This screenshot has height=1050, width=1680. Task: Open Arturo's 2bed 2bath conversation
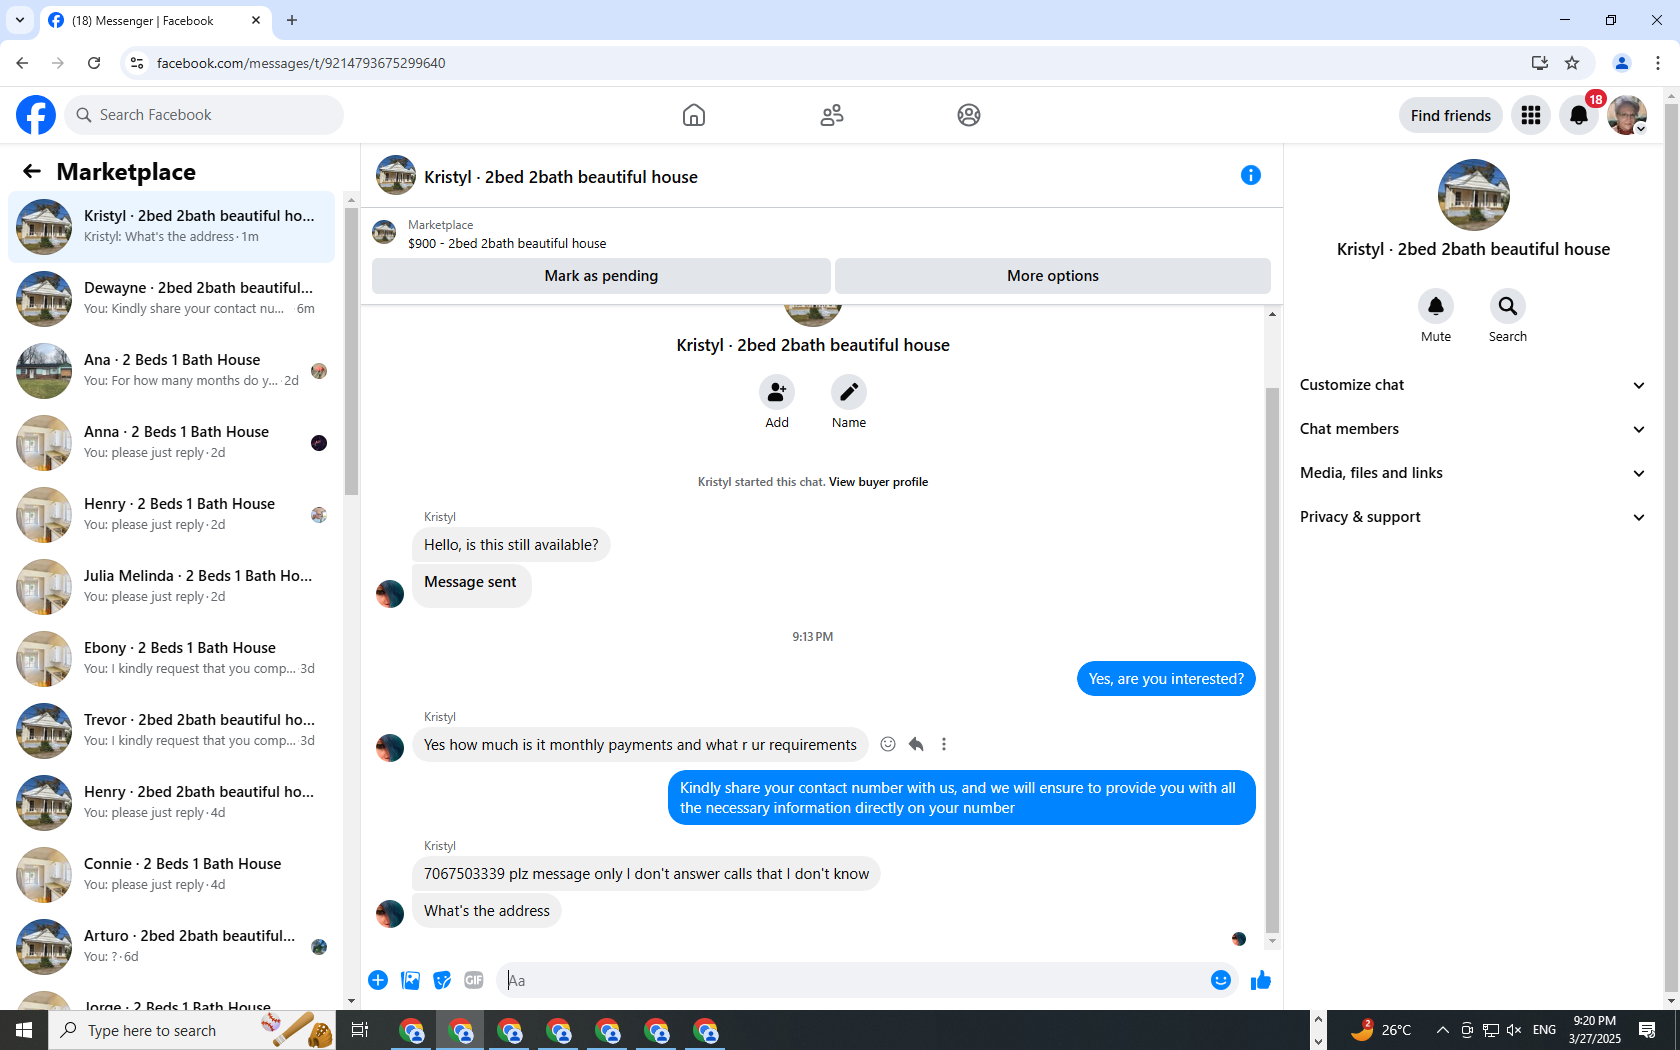(172, 947)
